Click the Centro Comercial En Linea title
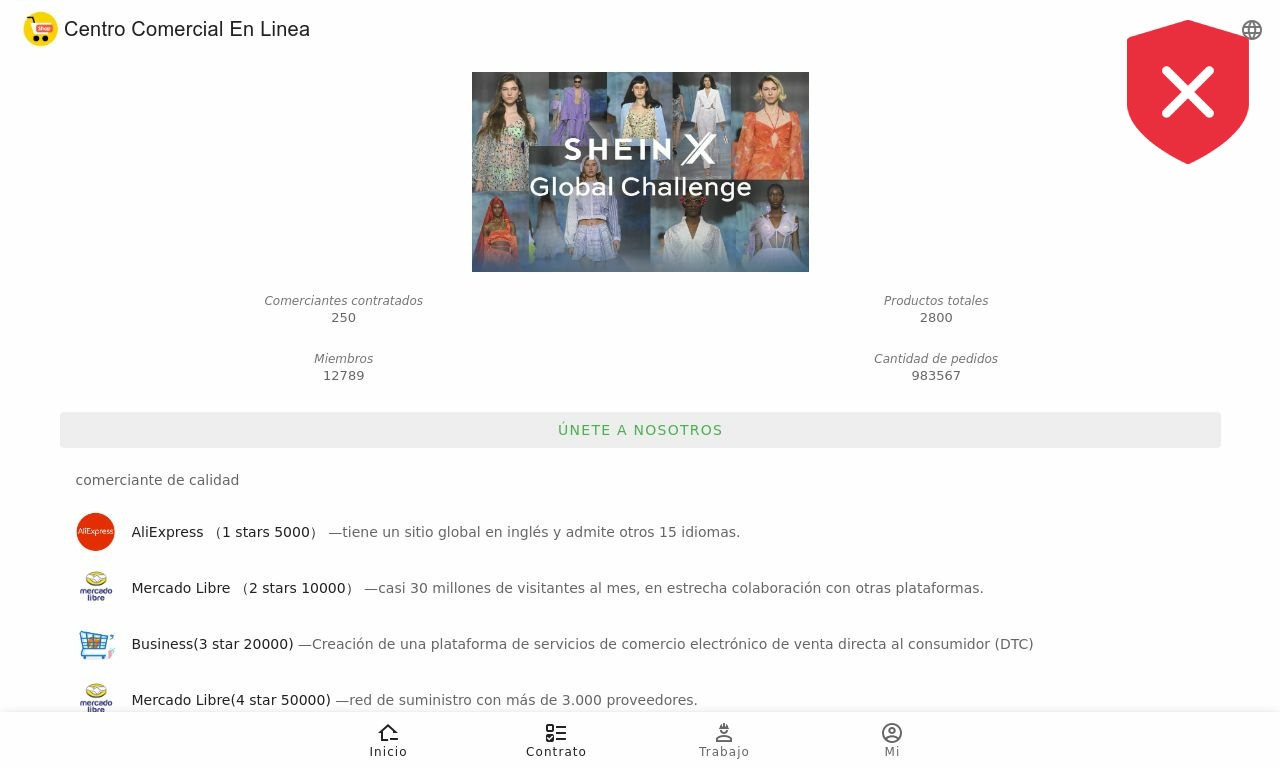The image size is (1280, 768). tap(187, 29)
